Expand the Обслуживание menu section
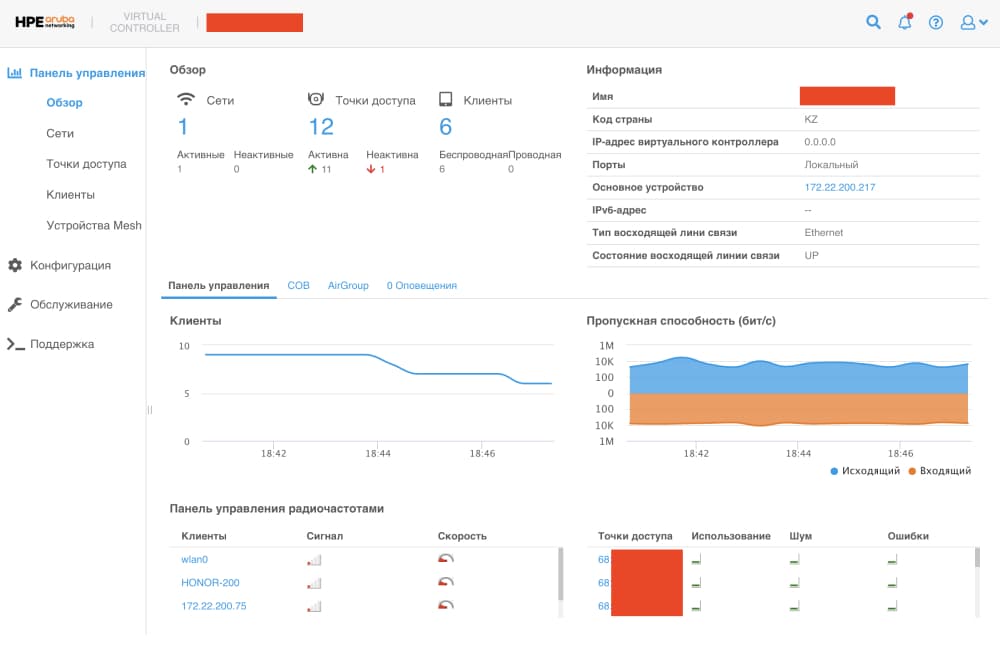This screenshot has height=667, width=1000. tap(71, 304)
